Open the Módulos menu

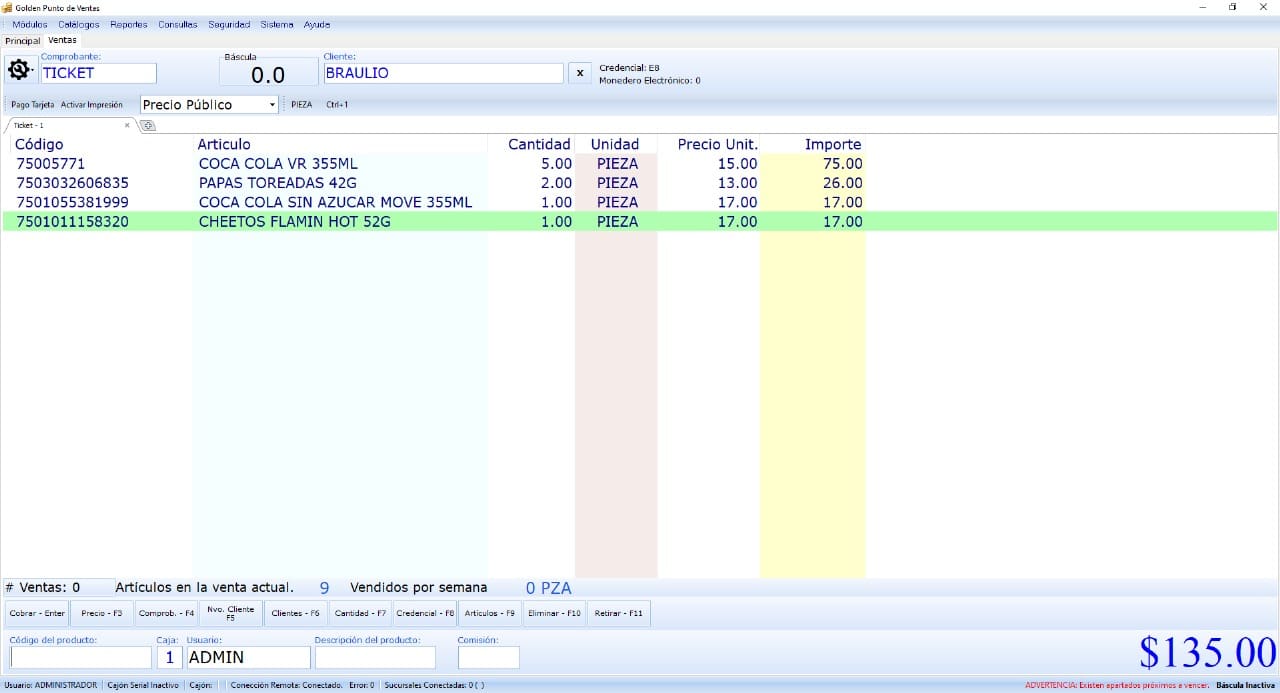coord(29,24)
